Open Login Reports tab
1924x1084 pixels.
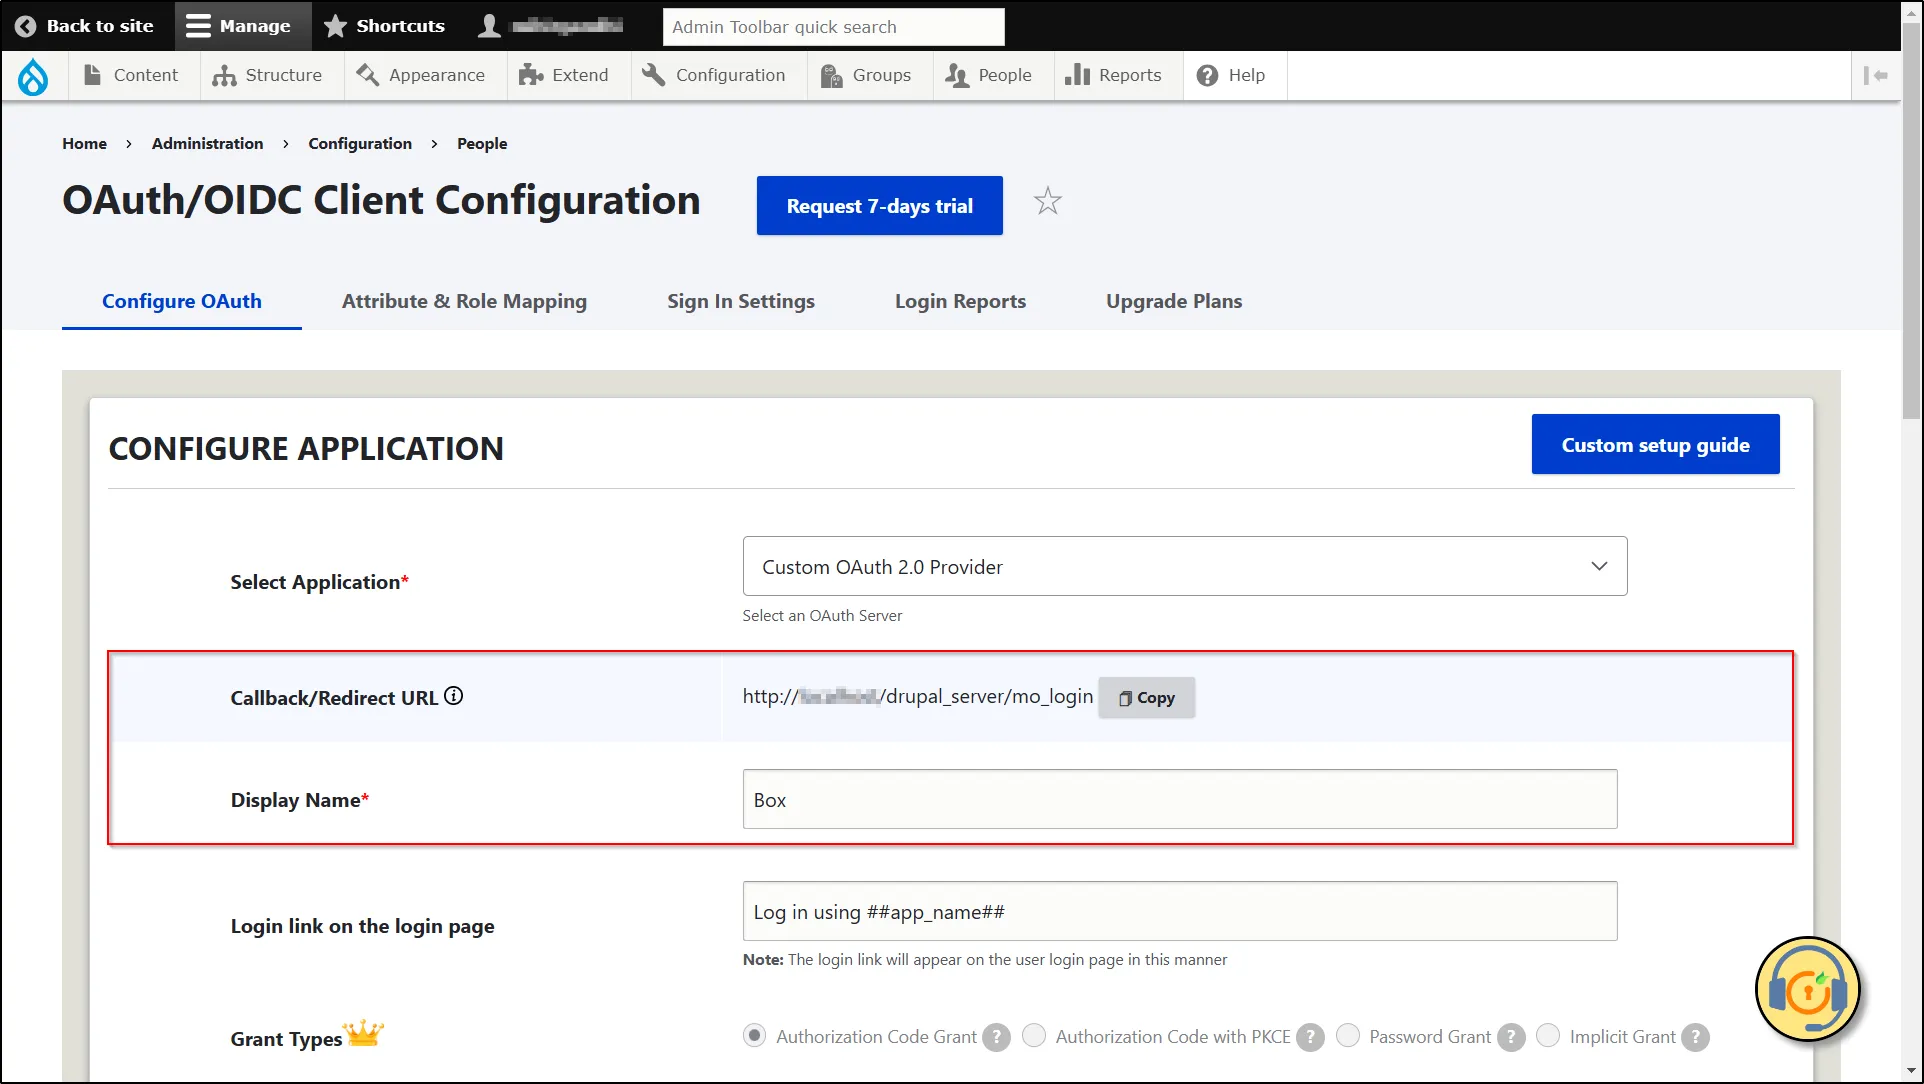[961, 300]
